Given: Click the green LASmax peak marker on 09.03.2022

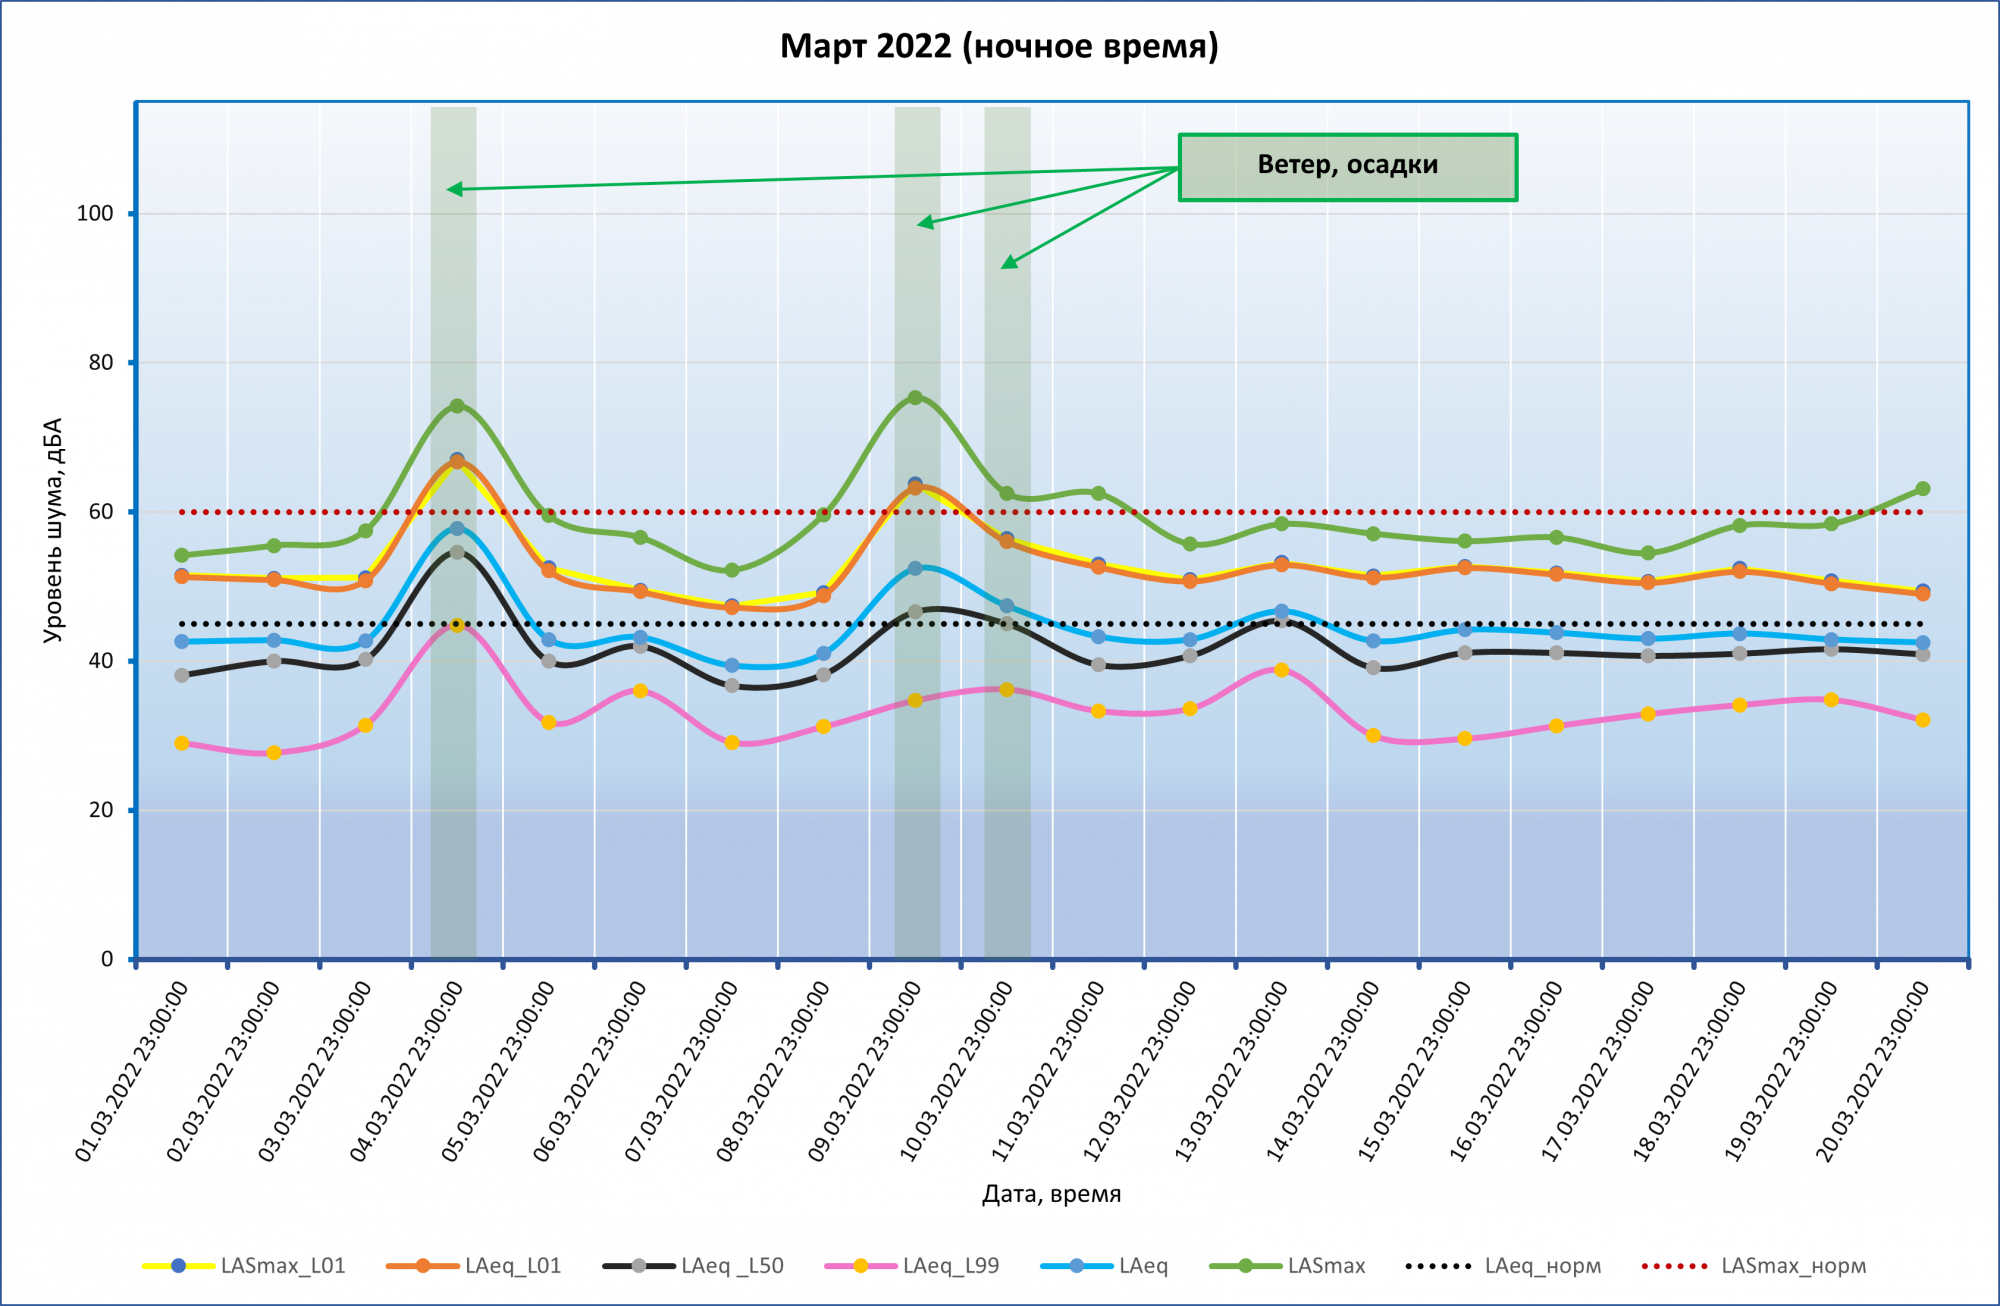Looking at the screenshot, I should pyautogui.click(x=915, y=398).
